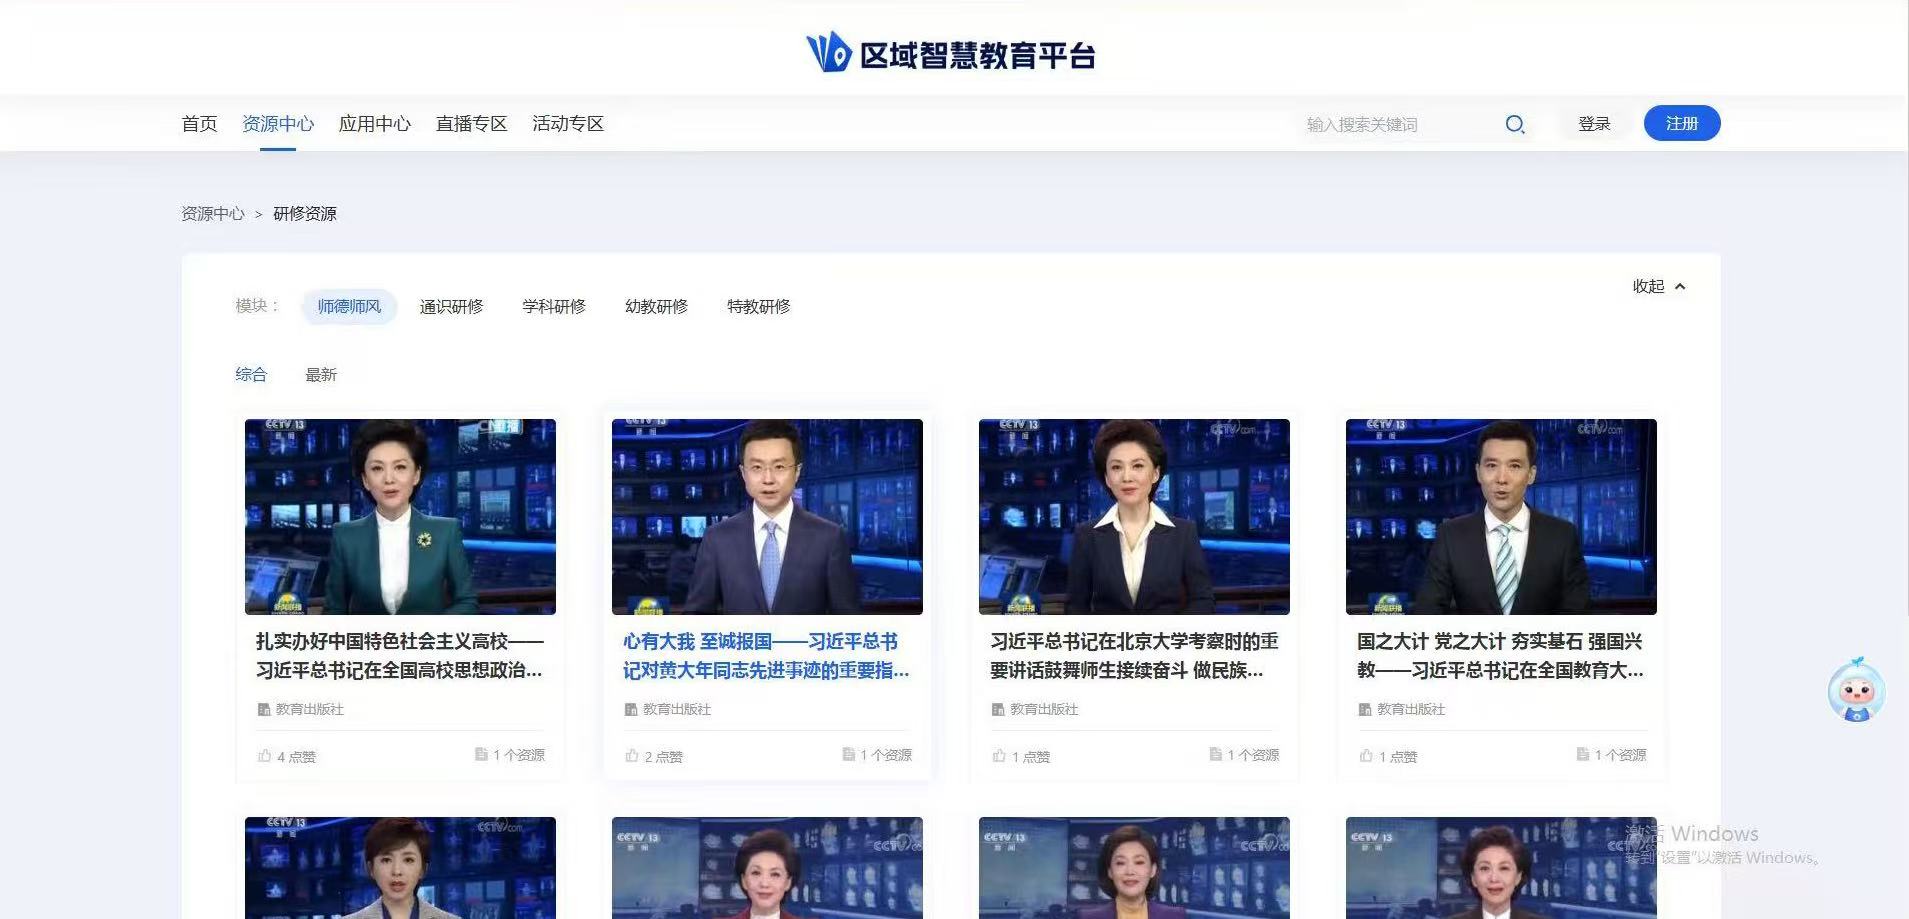Go to 资源中心 breadcrumb link
1909x919 pixels.
click(x=212, y=214)
